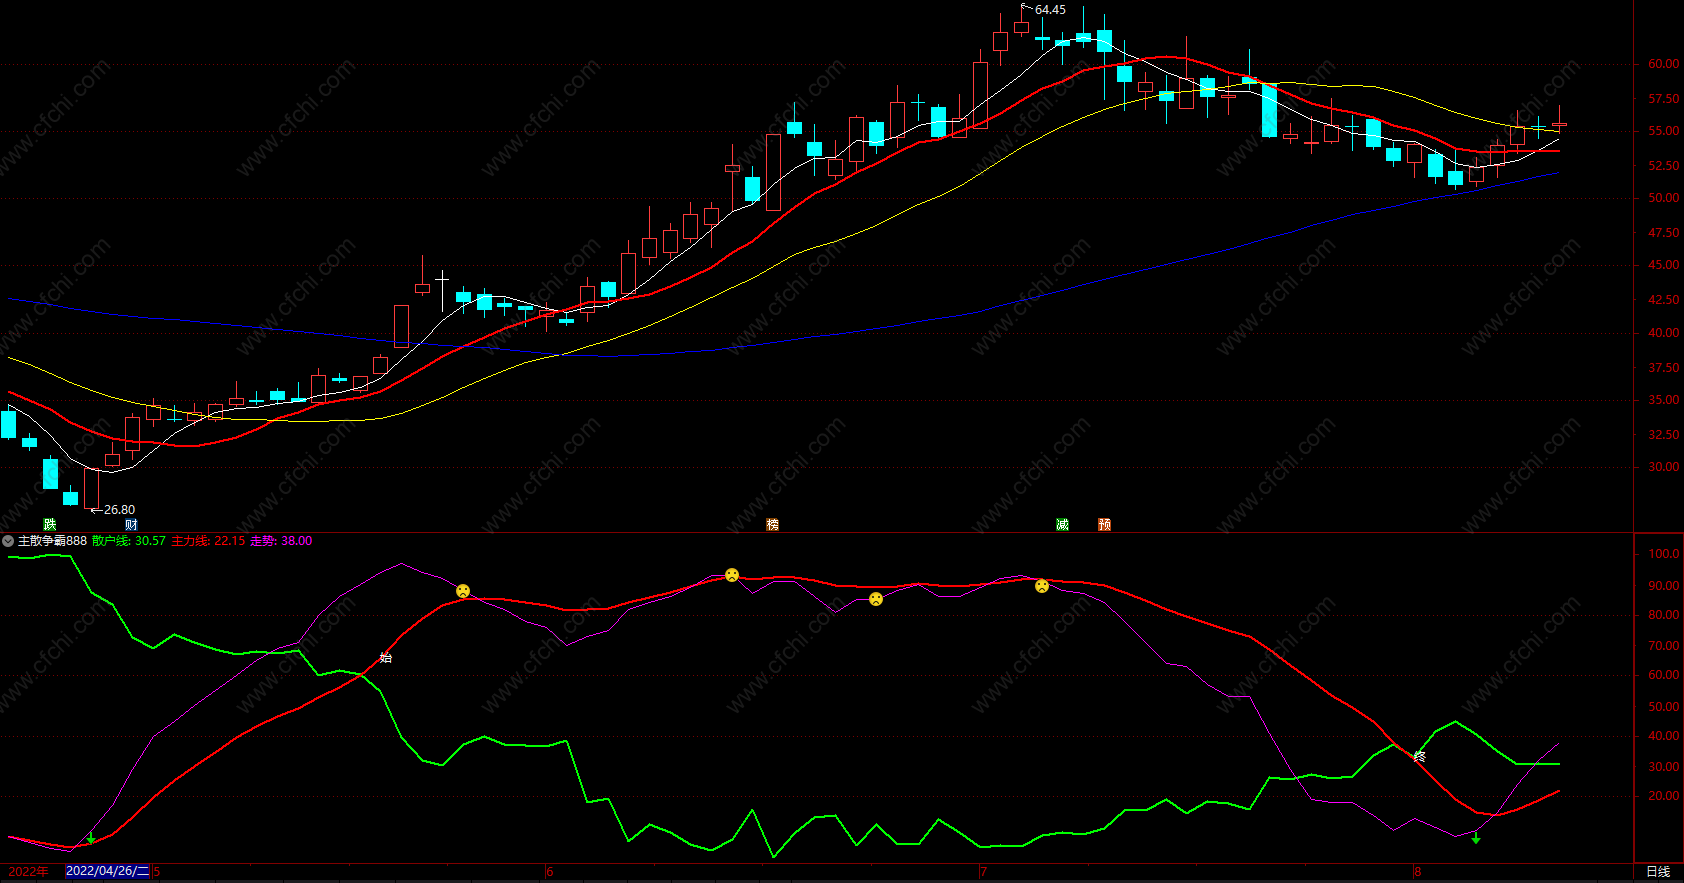Screen dimensions: 1684x883
Task: Click the 跌 event marker icon
Action: pyautogui.click(x=50, y=525)
